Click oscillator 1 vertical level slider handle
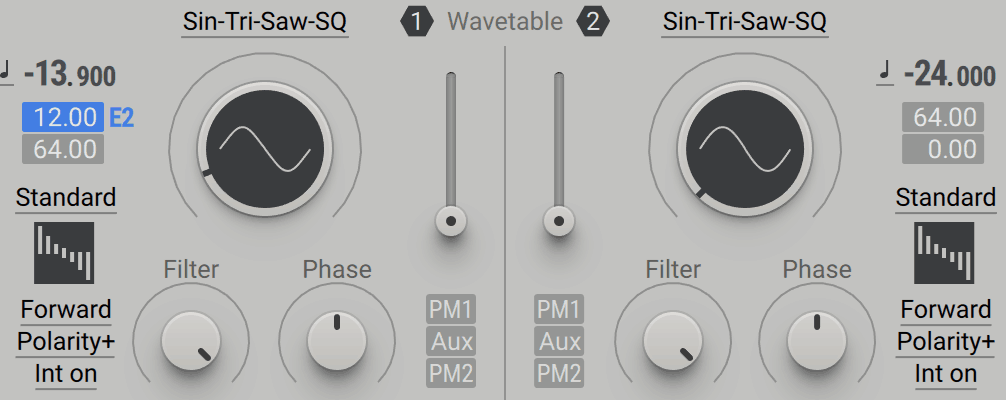Screen dimensions: 1006x400 (451, 221)
